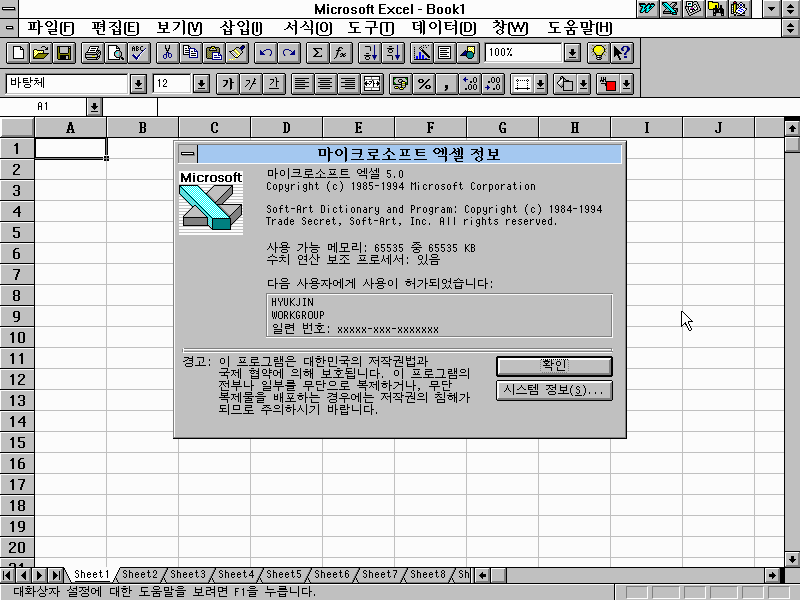Image resolution: width=800 pixels, height=600 pixels.
Task: Click the 시스템 정보(S)... button
Action: pos(554,390)
